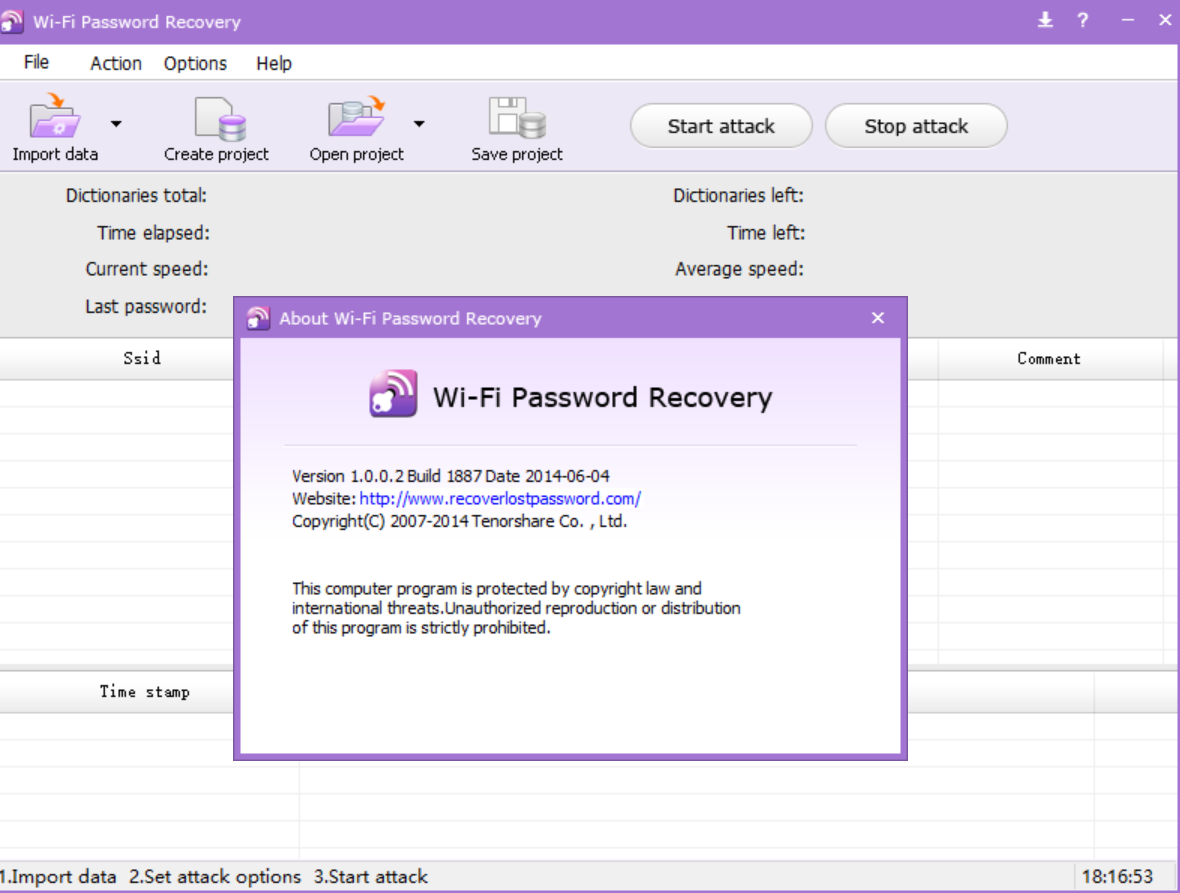
Task: Click the Save project disk icon
Action: (517, 118)
